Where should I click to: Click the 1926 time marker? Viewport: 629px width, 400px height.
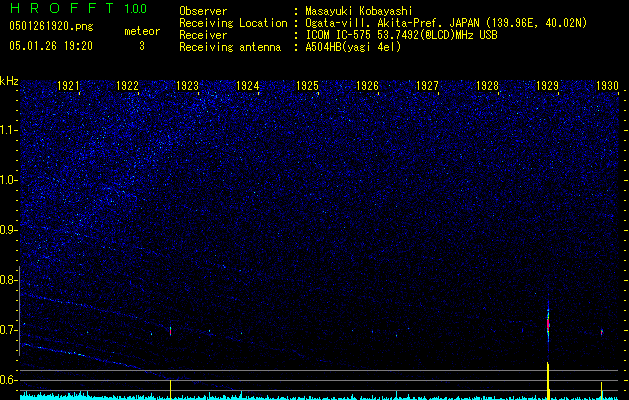tap(367, 85)
